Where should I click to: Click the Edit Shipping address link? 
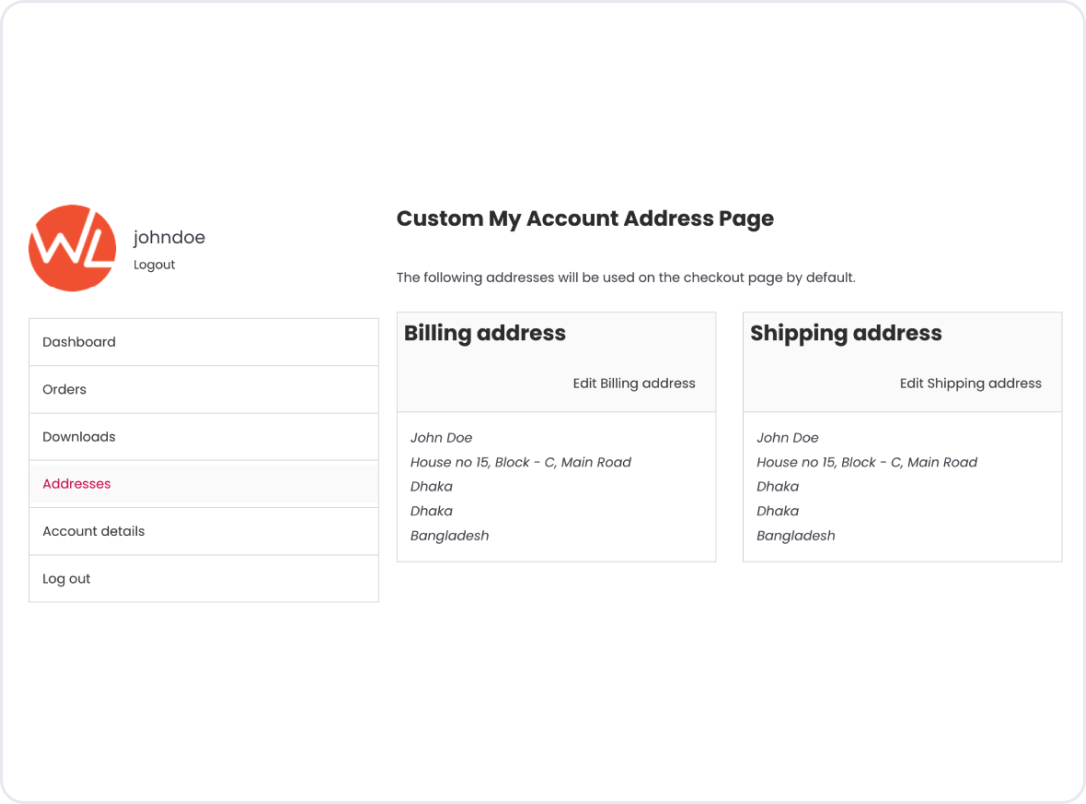point(970,383)
